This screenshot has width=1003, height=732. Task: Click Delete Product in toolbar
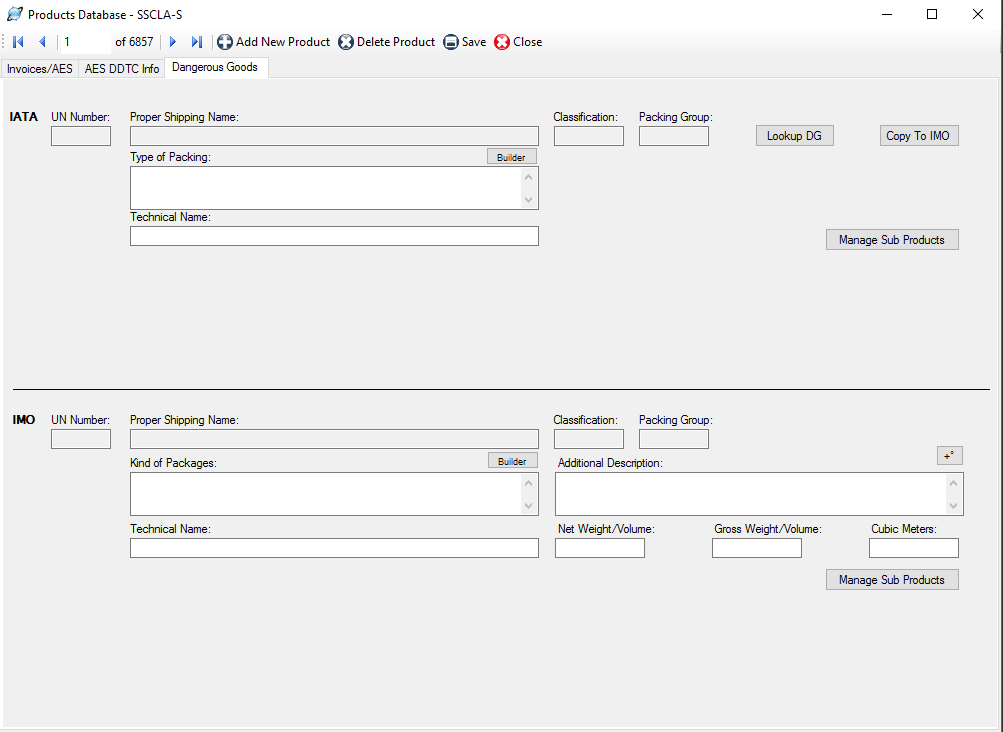tap(387, 42)
